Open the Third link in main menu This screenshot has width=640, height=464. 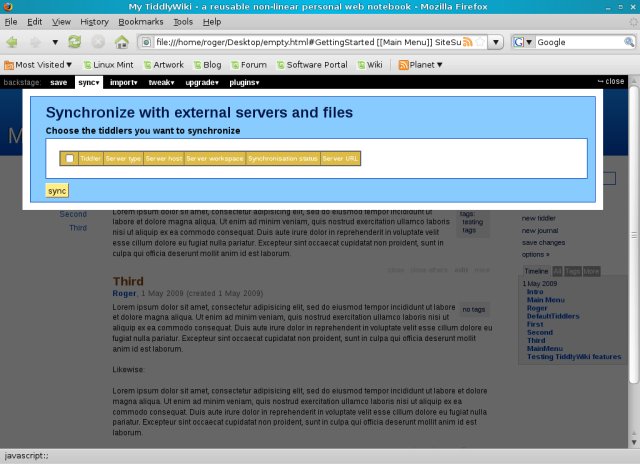tap(78, 228)
